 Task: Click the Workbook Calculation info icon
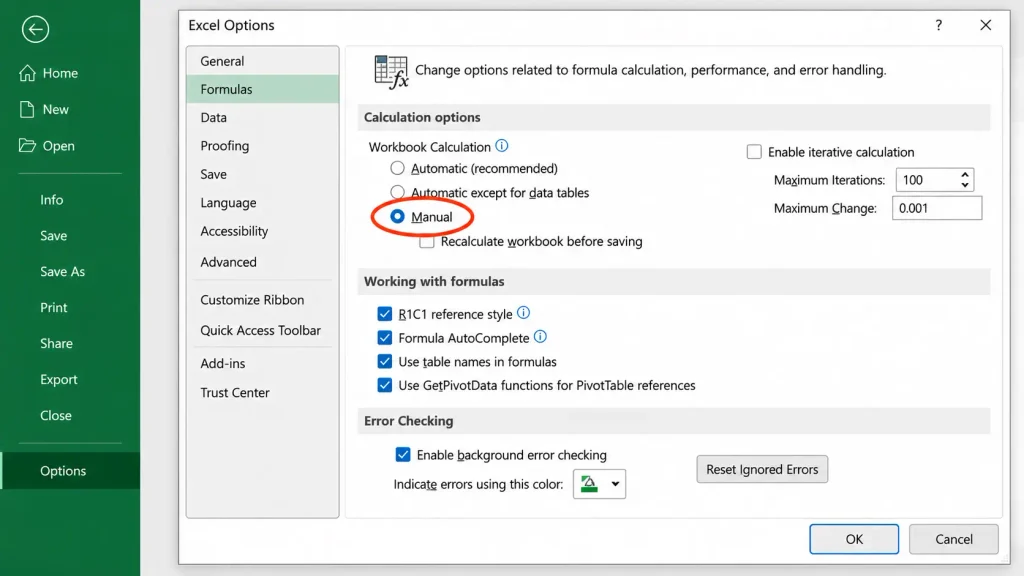pyautogui.click(x=502, y=146)
